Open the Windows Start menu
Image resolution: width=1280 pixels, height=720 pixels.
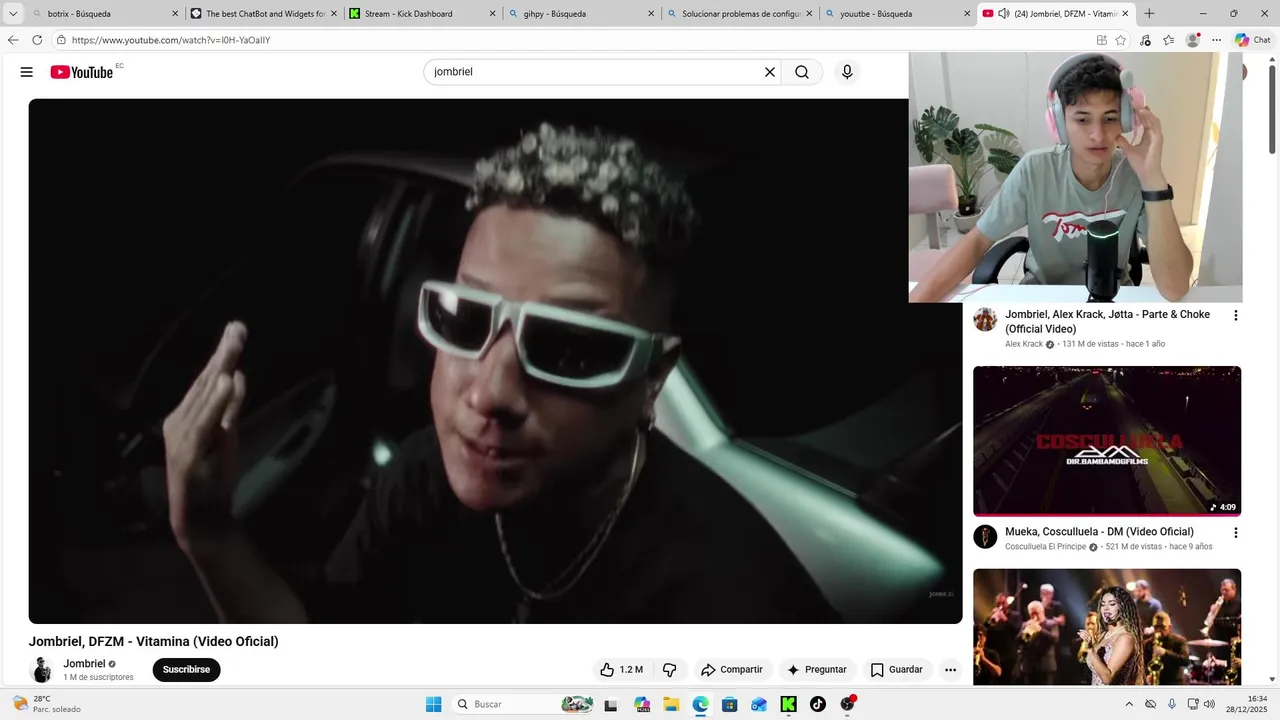click(x=433, y=704)
